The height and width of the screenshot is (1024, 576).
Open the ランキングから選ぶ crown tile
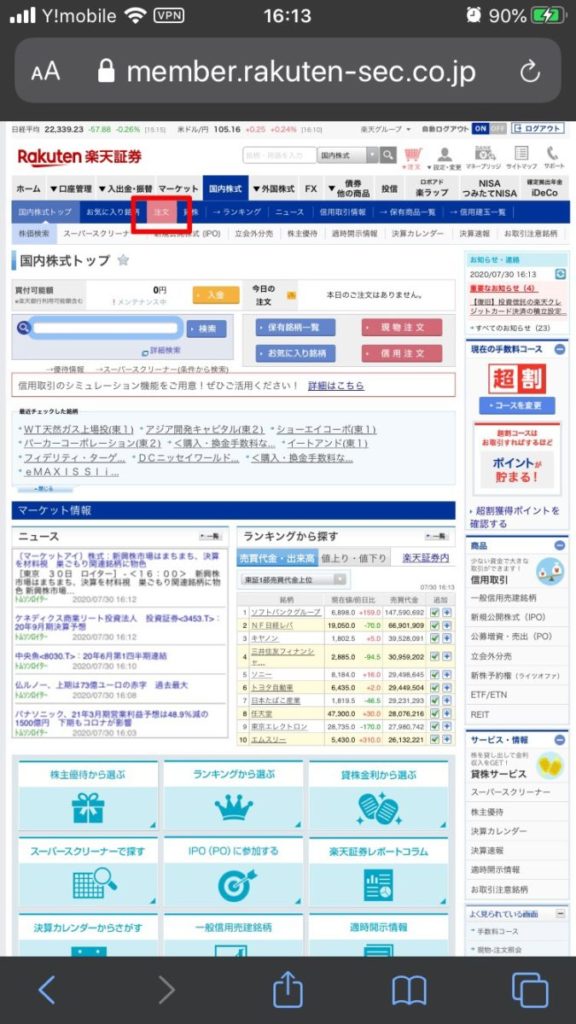234,796
